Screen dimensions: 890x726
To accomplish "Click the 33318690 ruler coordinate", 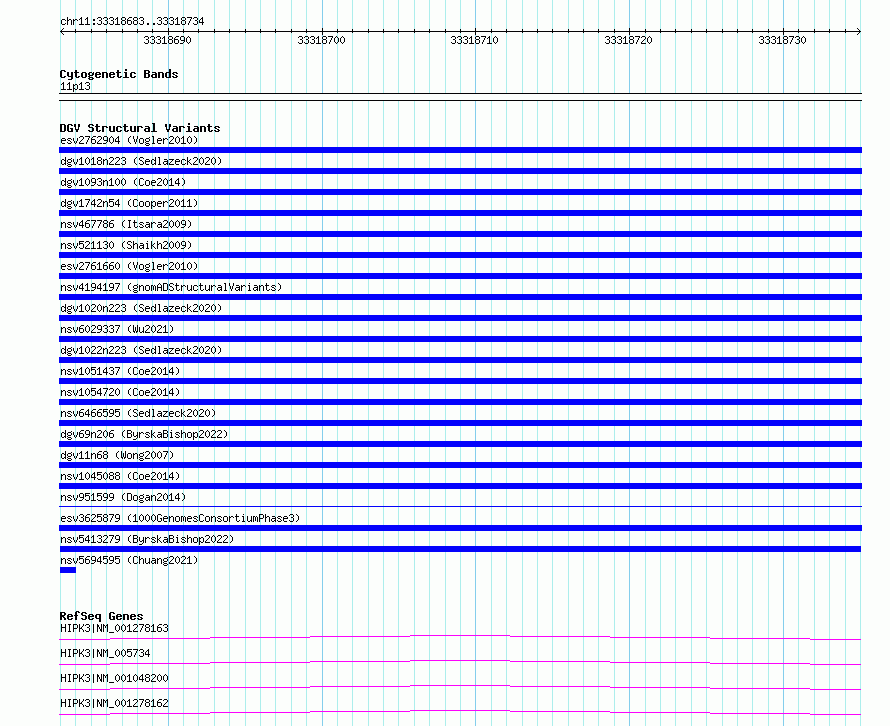I will click(167, 40).
